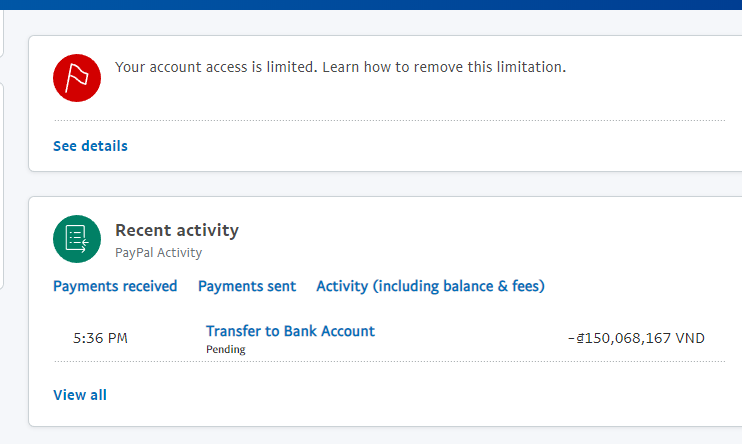The image size is (742, 444).
Task: Click the blue header bar
Action: point(371,4)
